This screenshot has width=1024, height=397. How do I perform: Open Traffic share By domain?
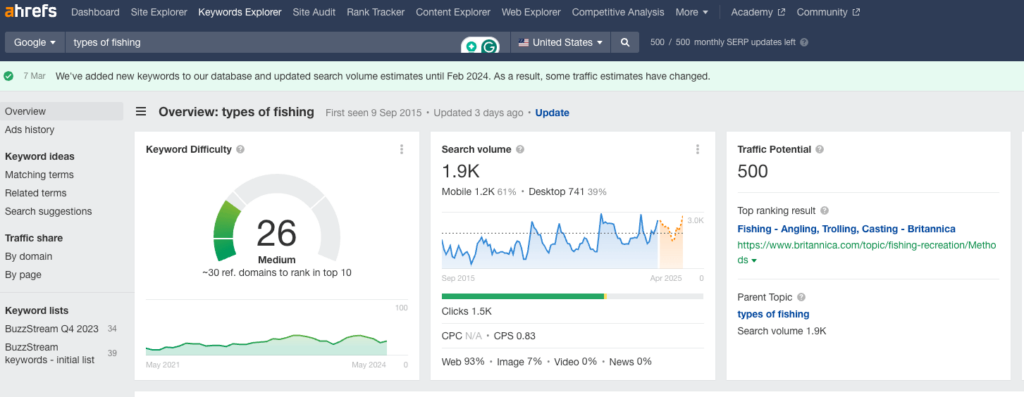tap(28, 257)
